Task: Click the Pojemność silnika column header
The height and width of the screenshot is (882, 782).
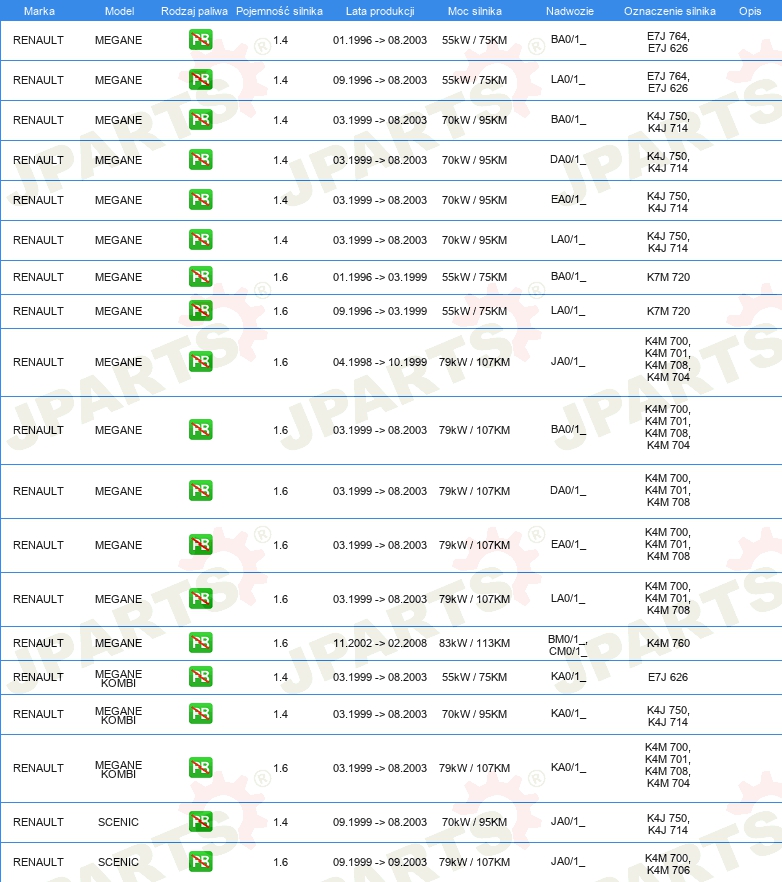Action: coord(279,11)
